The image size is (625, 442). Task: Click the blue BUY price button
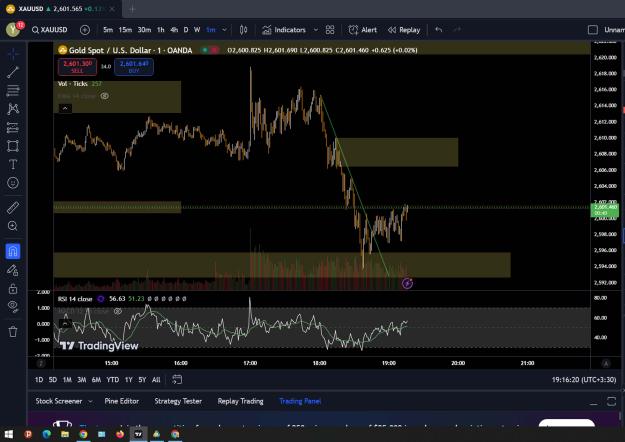click(134, 67)
